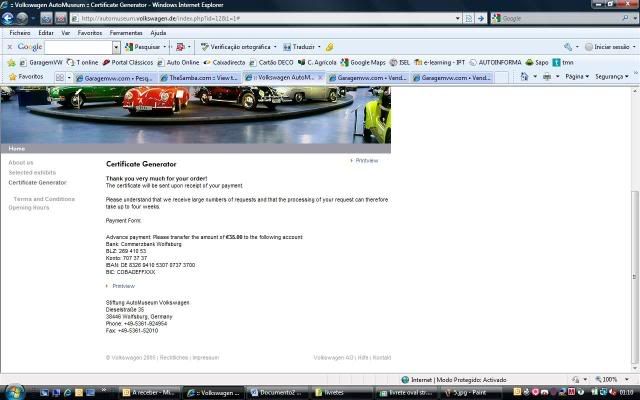The height and width of the screenshot is (400, 640).
Task: Click the Google toolbar bookmarks icon
Action: 180,47
